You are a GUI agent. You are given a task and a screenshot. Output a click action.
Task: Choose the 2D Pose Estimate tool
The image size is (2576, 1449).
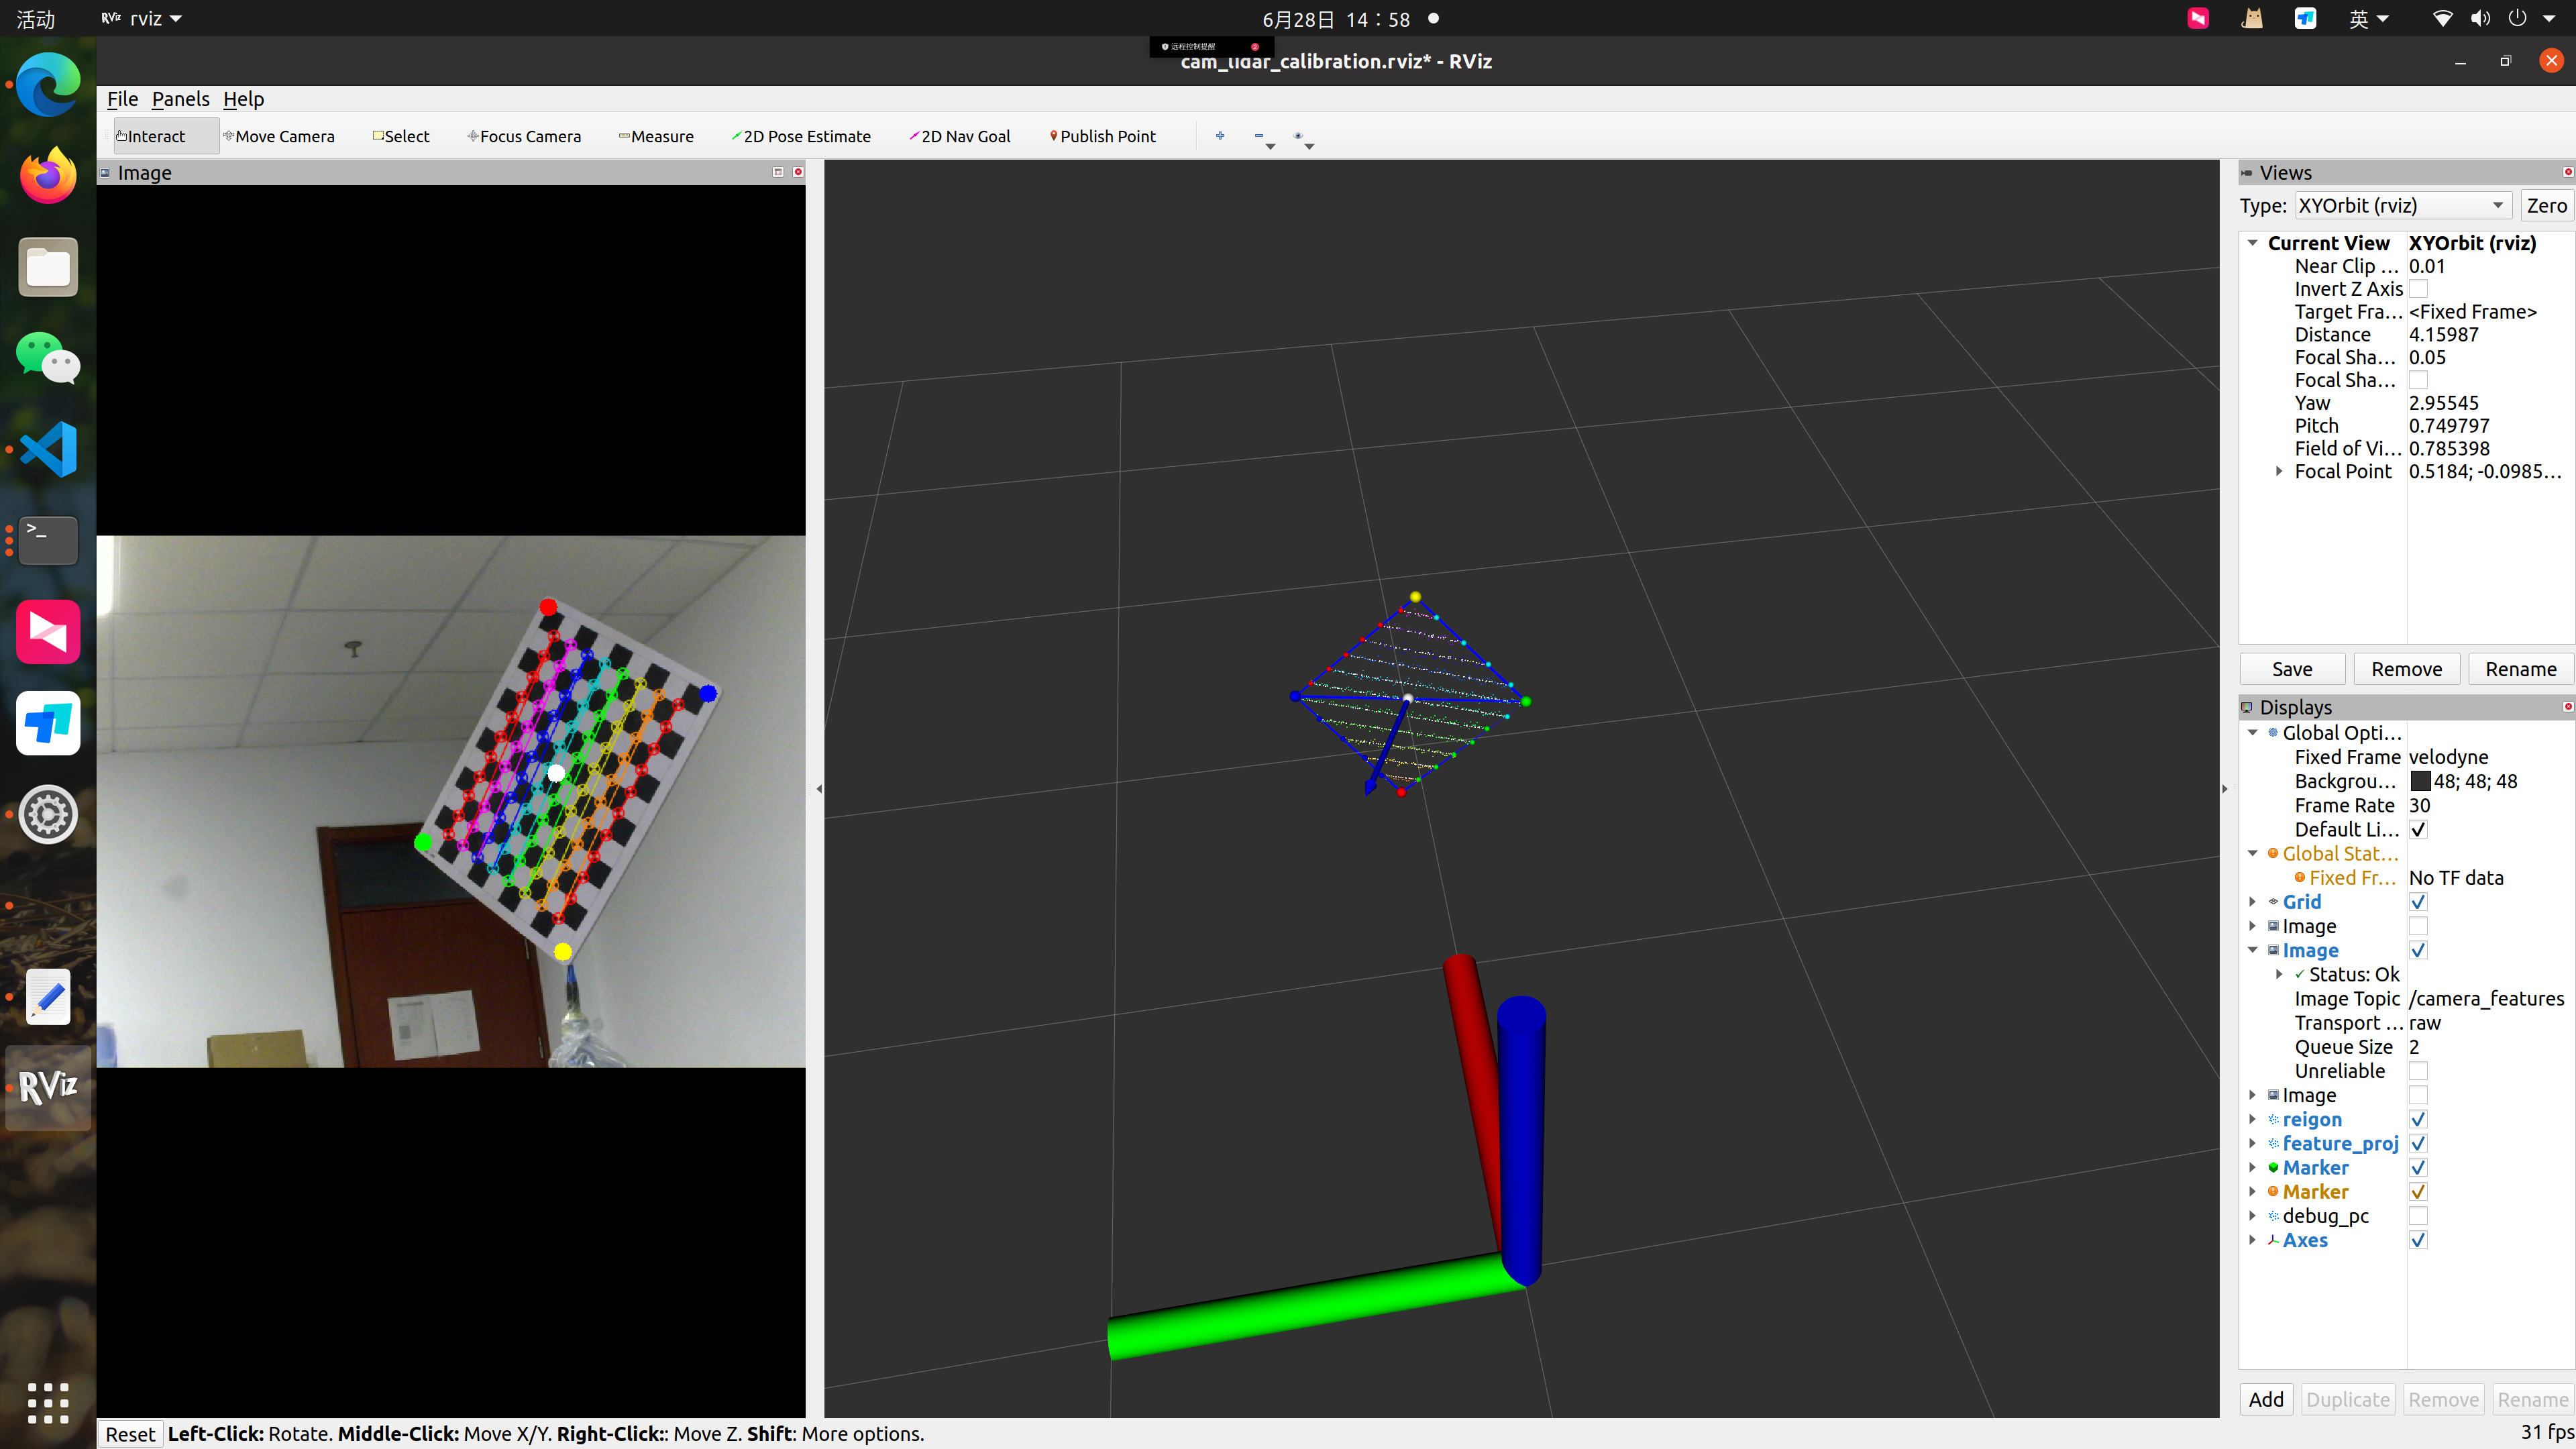[801, 136]
